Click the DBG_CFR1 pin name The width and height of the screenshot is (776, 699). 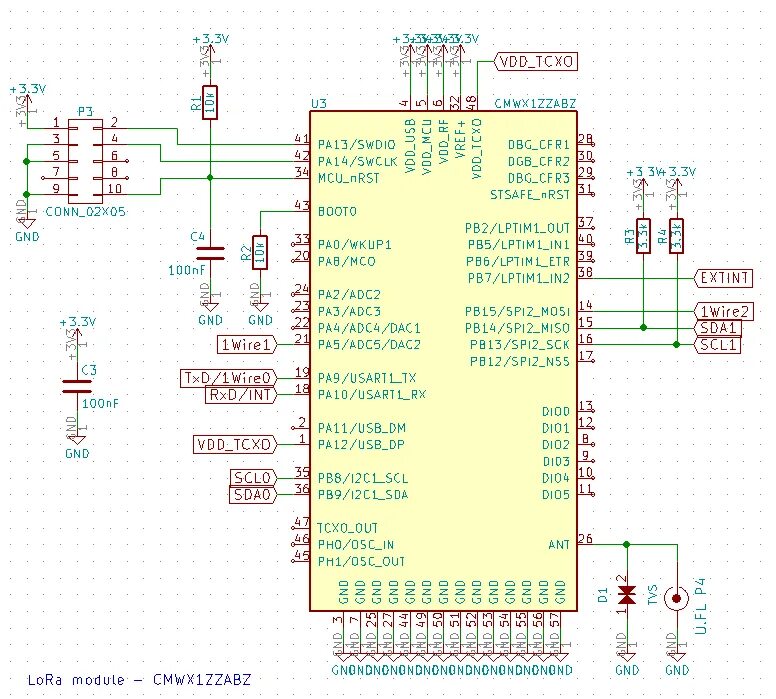[x=539, y=145]
